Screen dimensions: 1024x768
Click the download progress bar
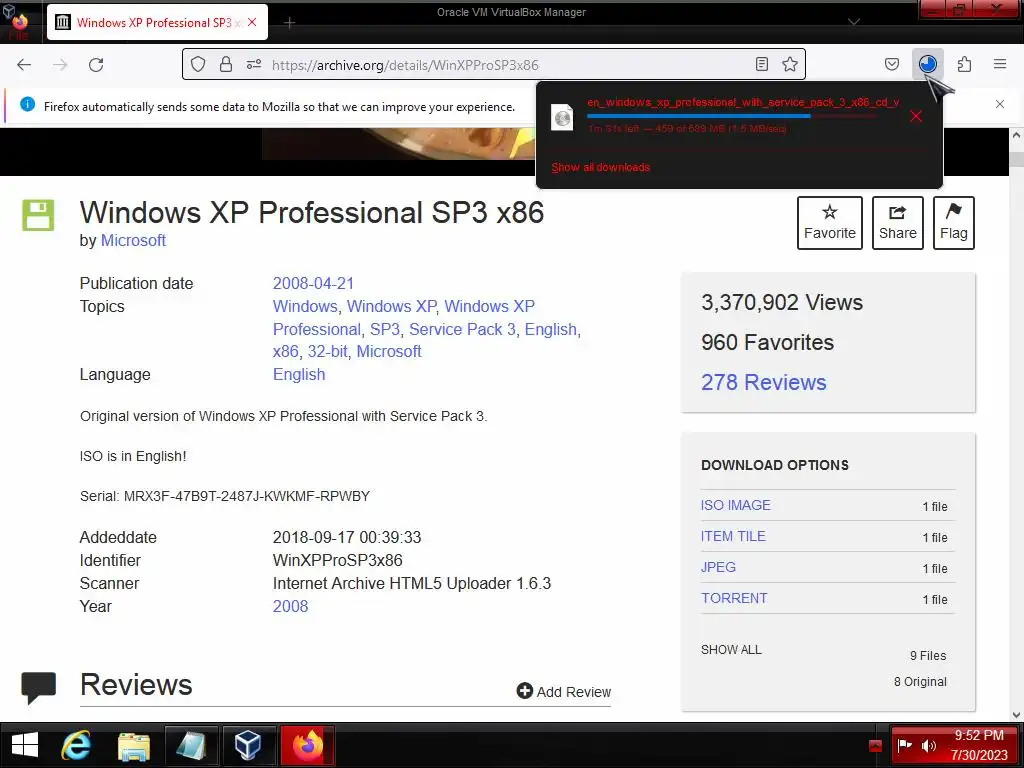click(732, 116)
